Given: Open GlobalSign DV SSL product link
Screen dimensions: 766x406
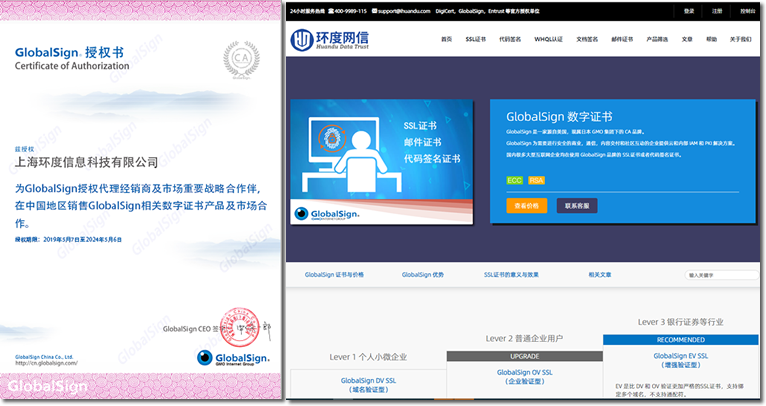Looking at the screenshot, I should pyautogui.click(x=368, y=385).
